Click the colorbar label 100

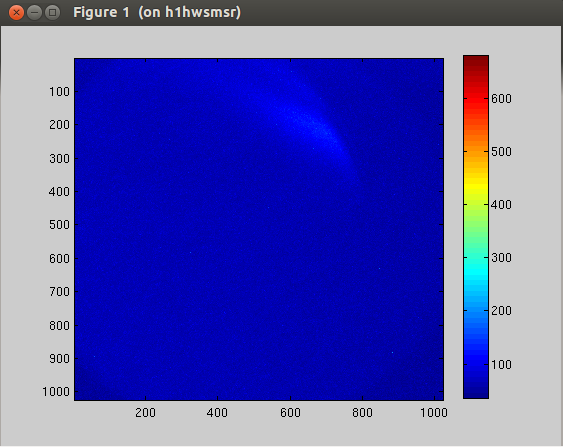click(501, 364)
